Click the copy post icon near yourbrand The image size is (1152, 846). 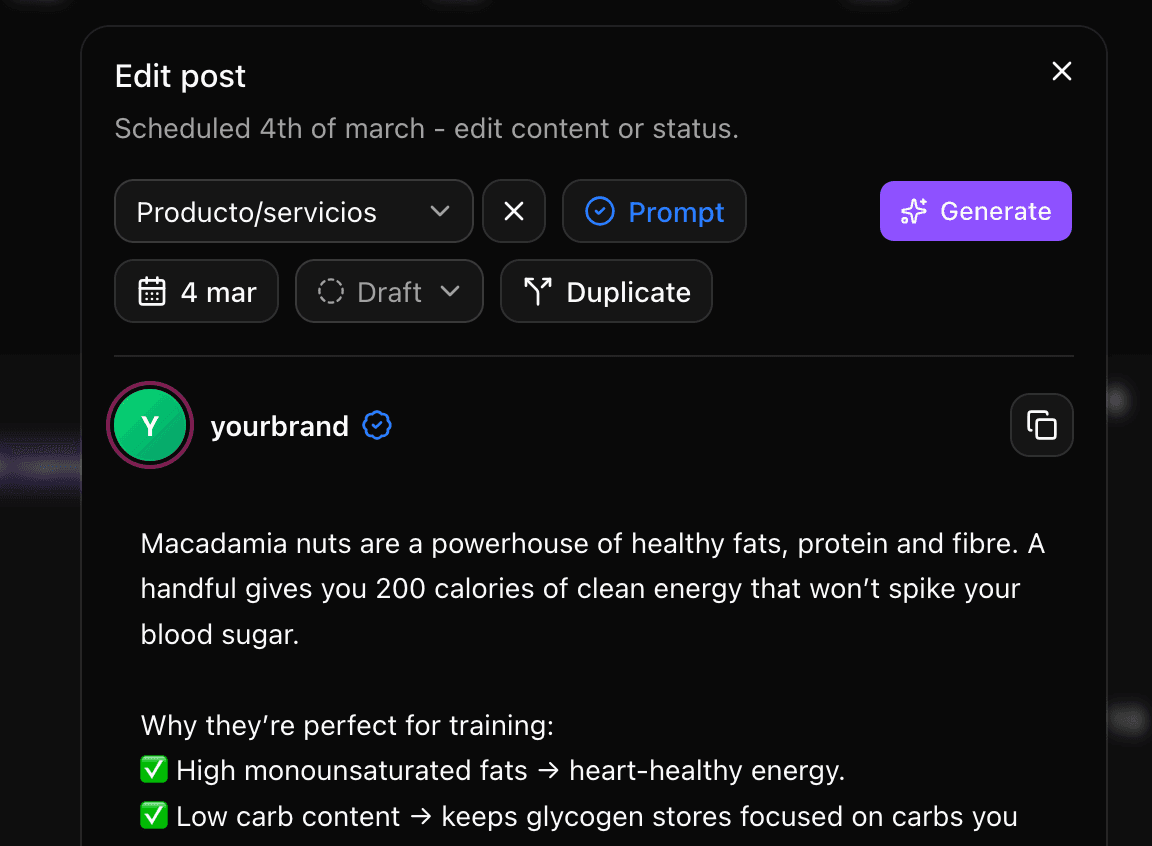(x=1042, y=425)
